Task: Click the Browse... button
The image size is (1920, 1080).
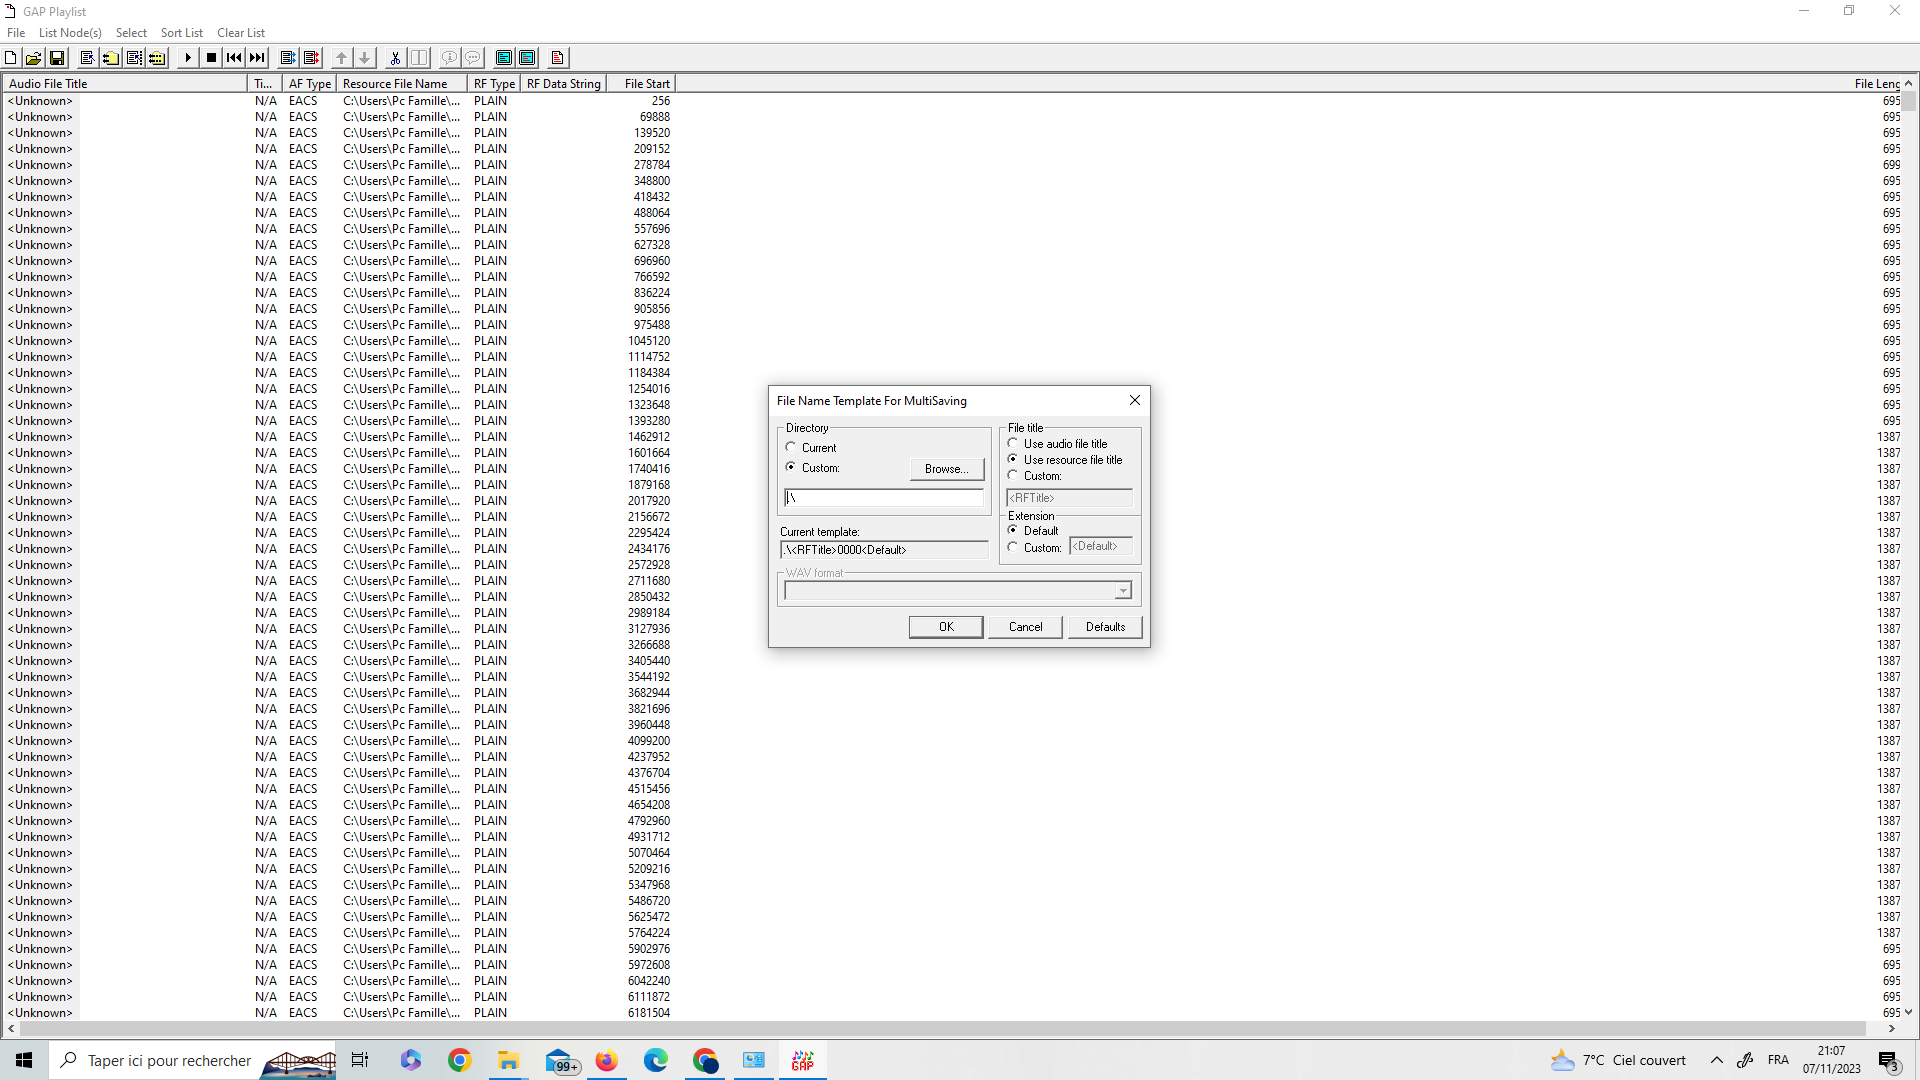Action: (x=946, y=469)
